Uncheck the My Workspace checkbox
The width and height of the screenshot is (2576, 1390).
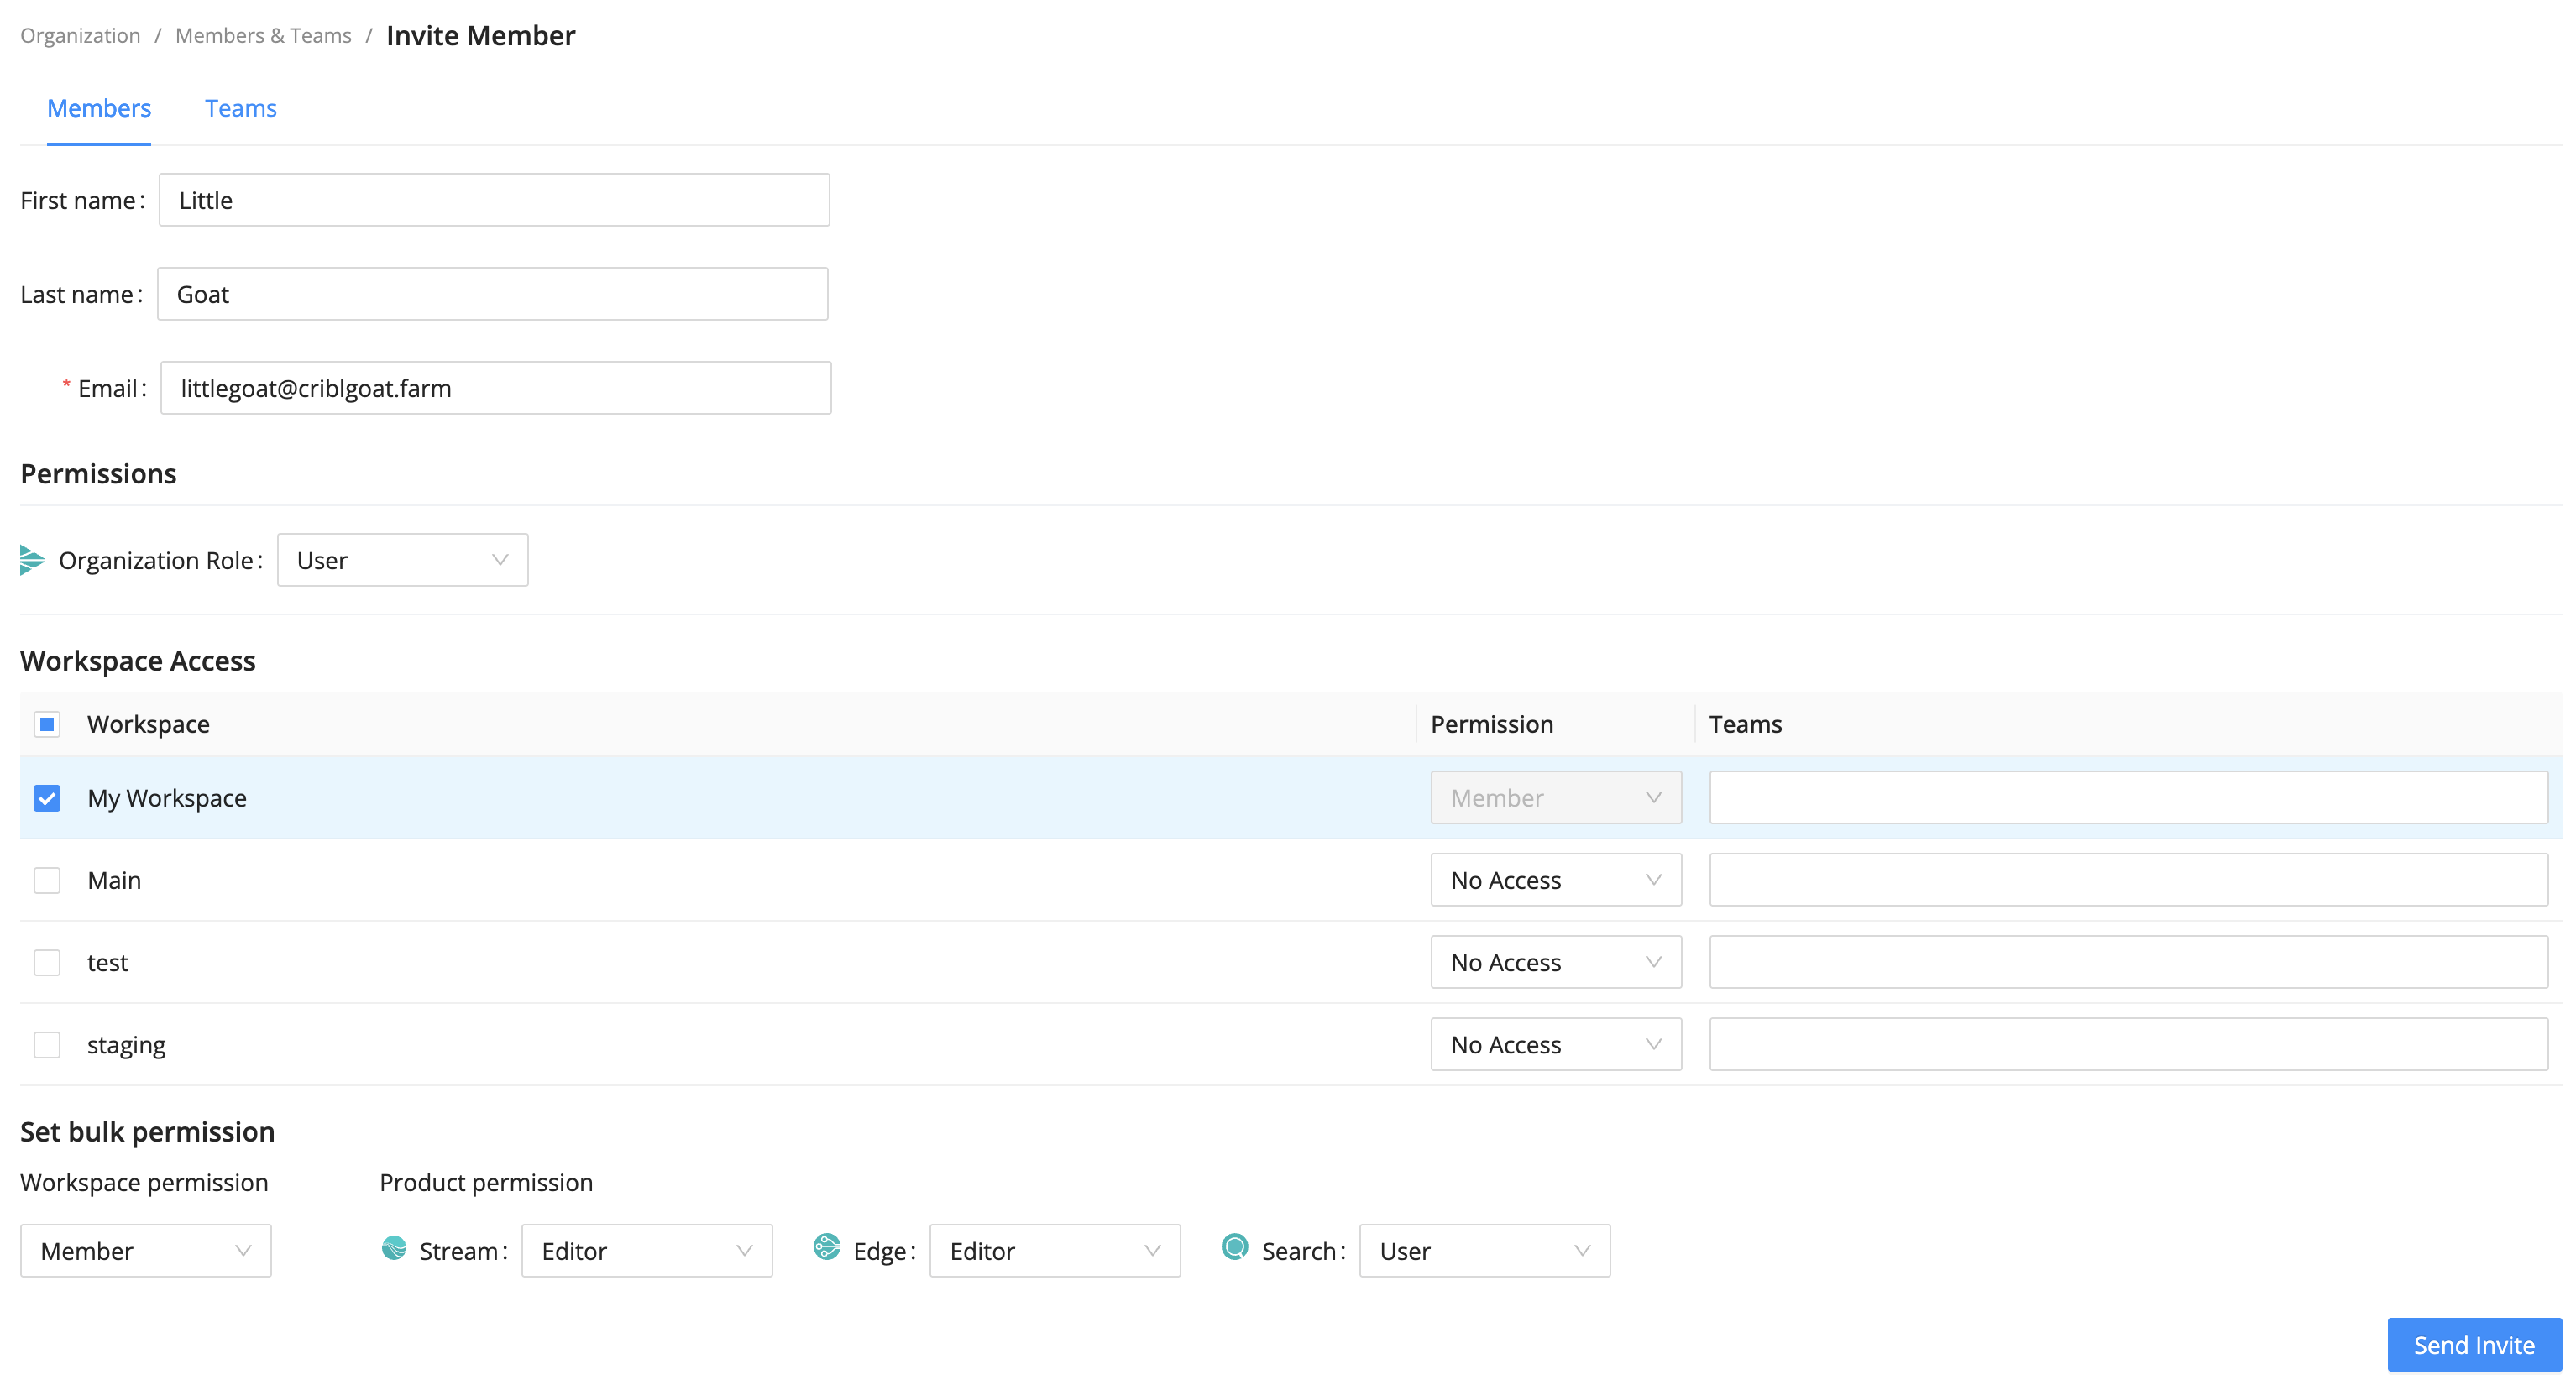[x=47, y=798]
